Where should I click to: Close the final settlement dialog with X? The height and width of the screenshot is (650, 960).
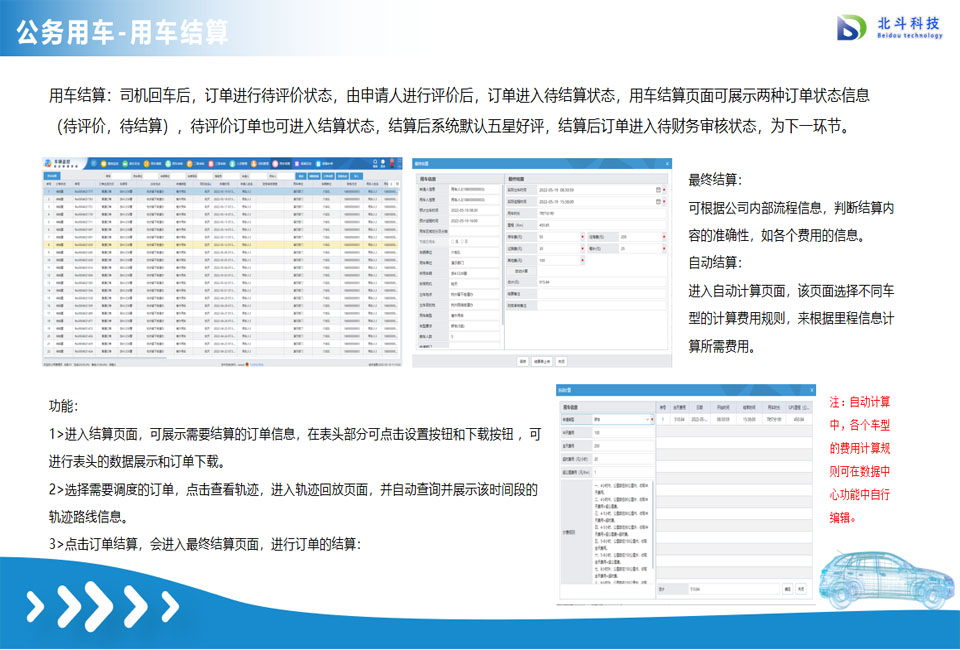pos(667,163)
